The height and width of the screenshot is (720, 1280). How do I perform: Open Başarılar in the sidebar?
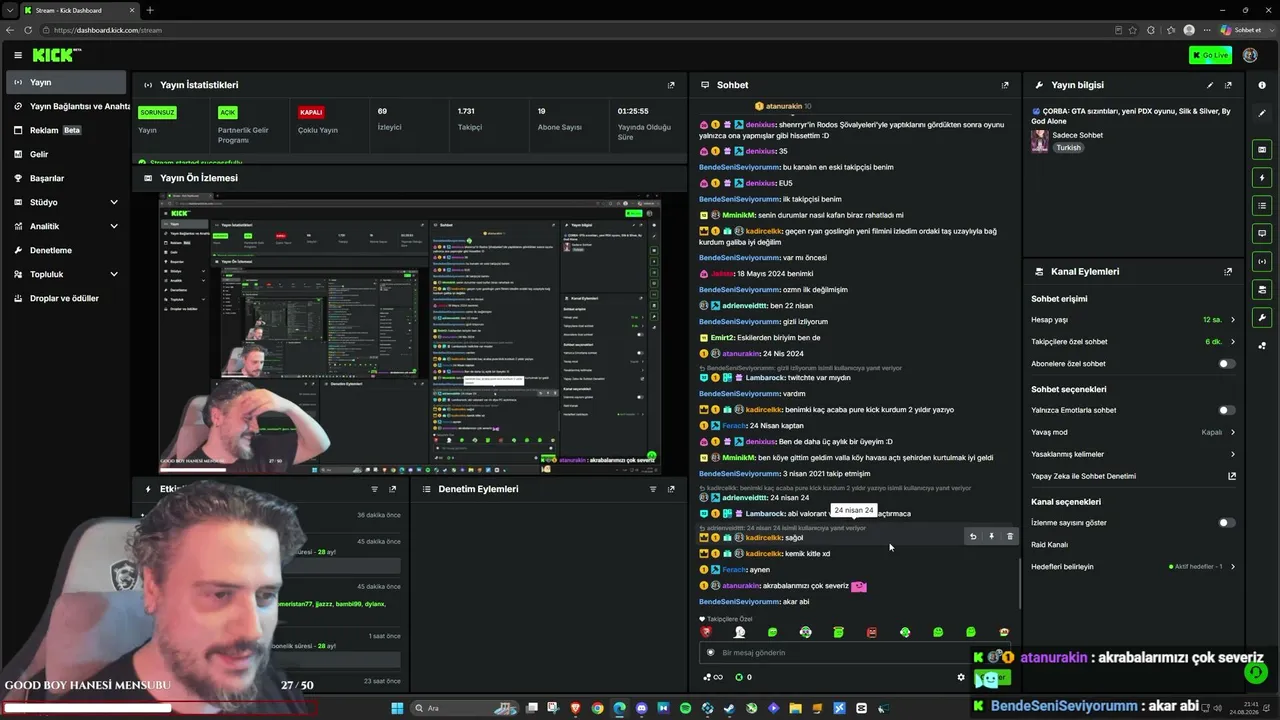(66, 178)
